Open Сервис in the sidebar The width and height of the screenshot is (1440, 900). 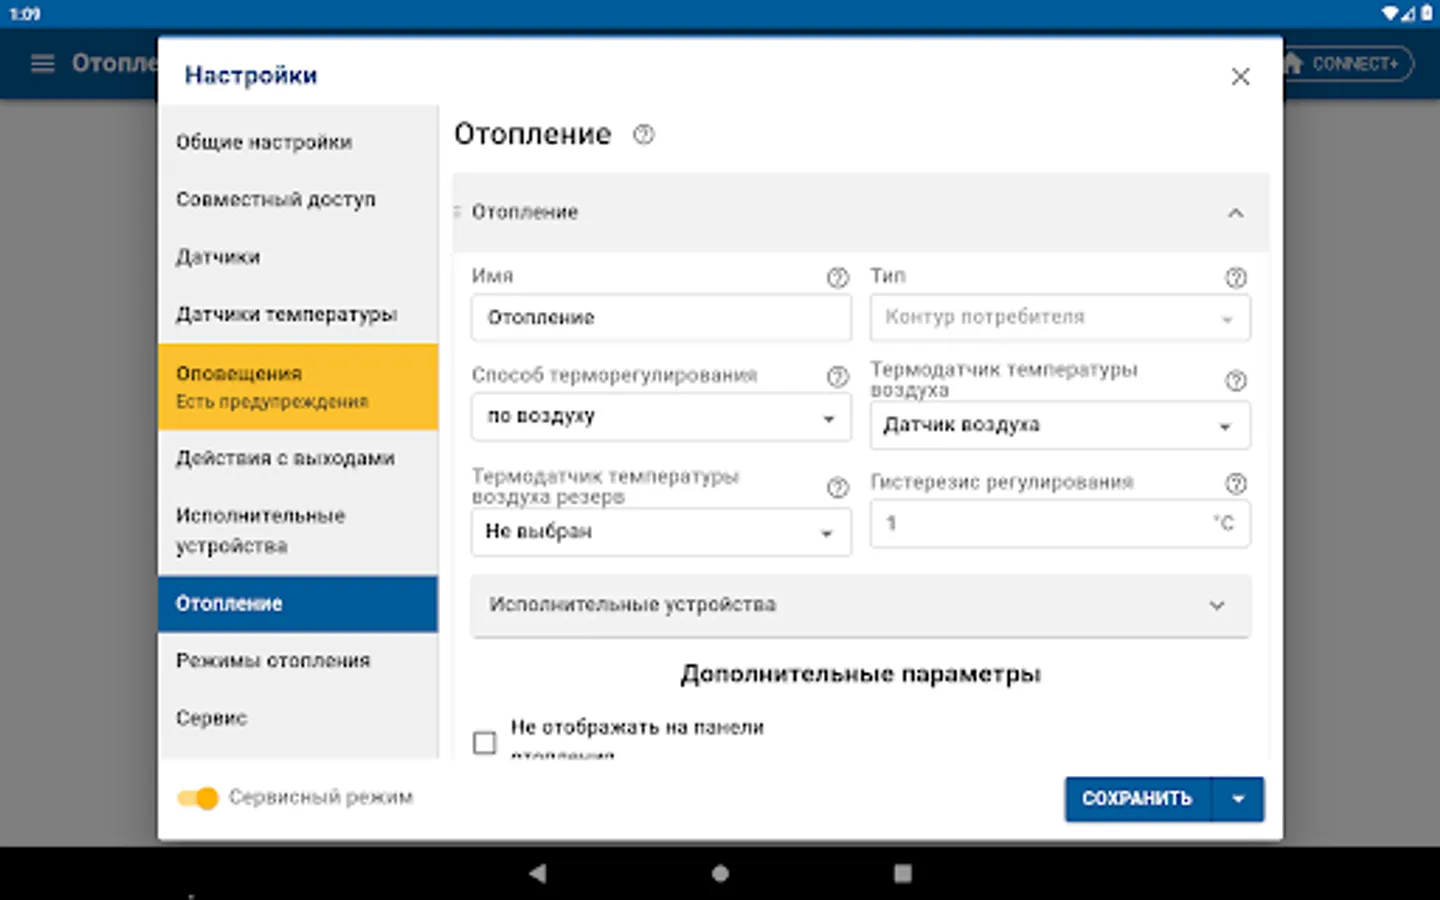(298, 718)
